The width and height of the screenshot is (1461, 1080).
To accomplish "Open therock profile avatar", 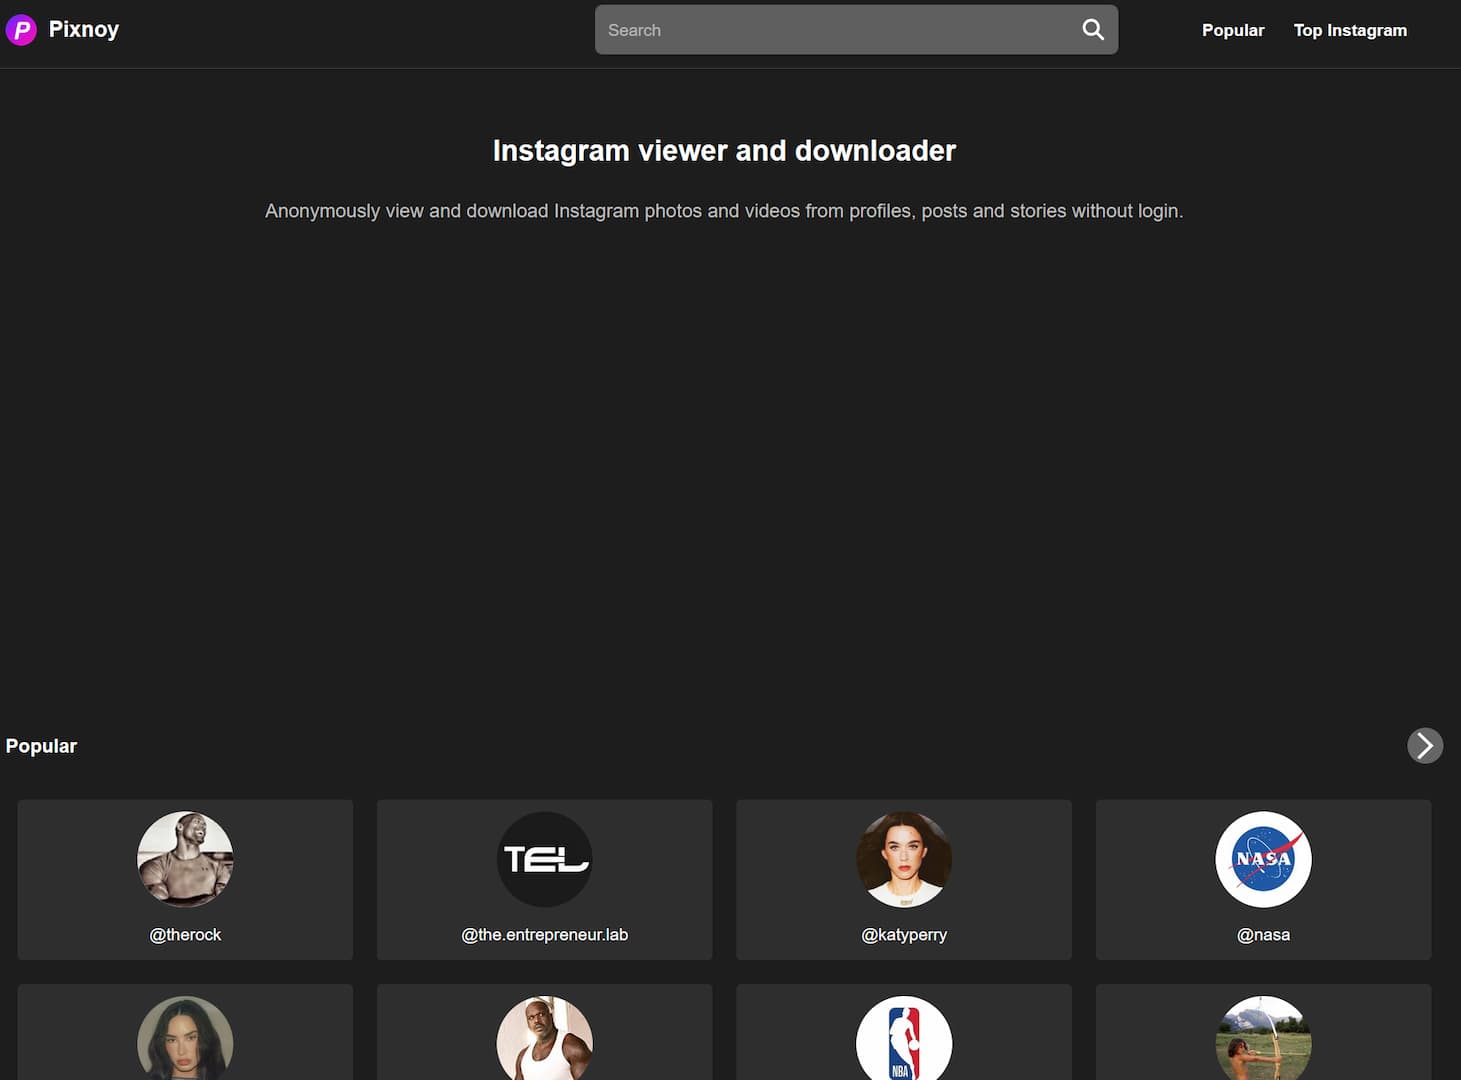I will [185, 859].
